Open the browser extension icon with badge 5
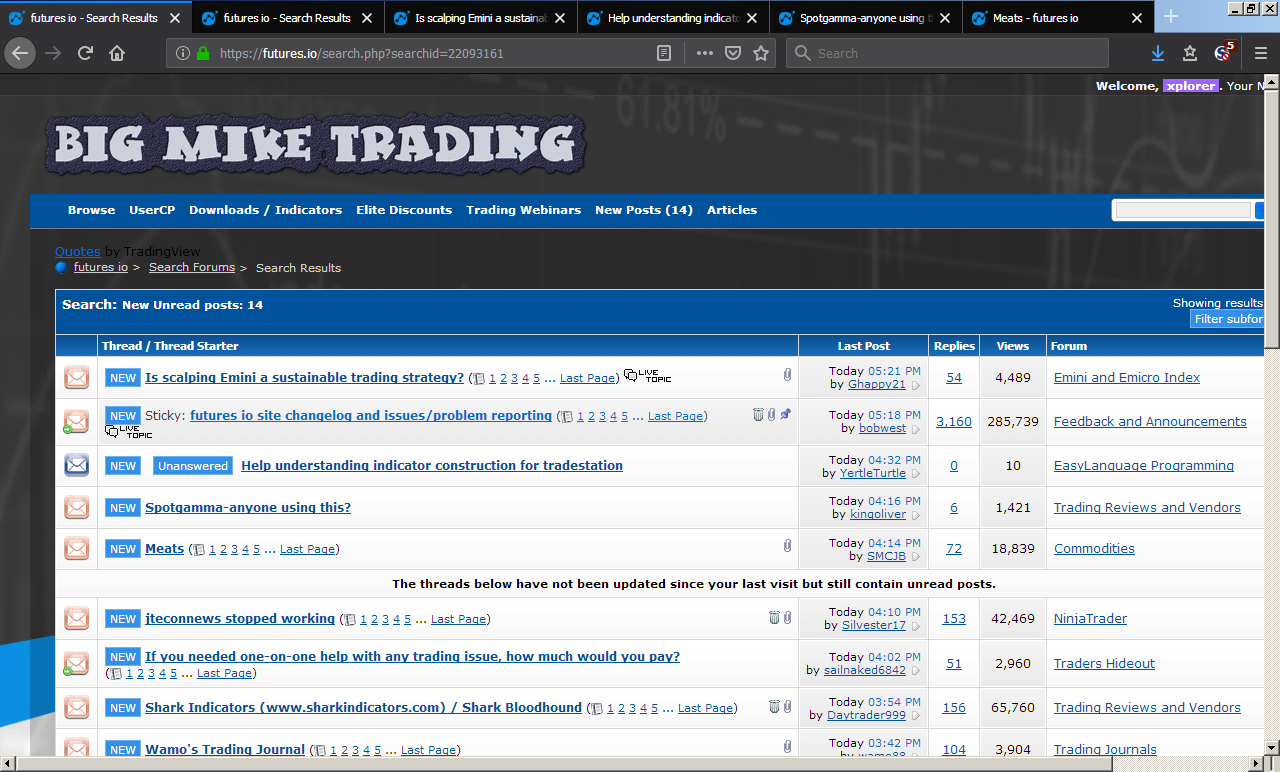Viewport: 1280px width, 772px height. pos(1224,52)
